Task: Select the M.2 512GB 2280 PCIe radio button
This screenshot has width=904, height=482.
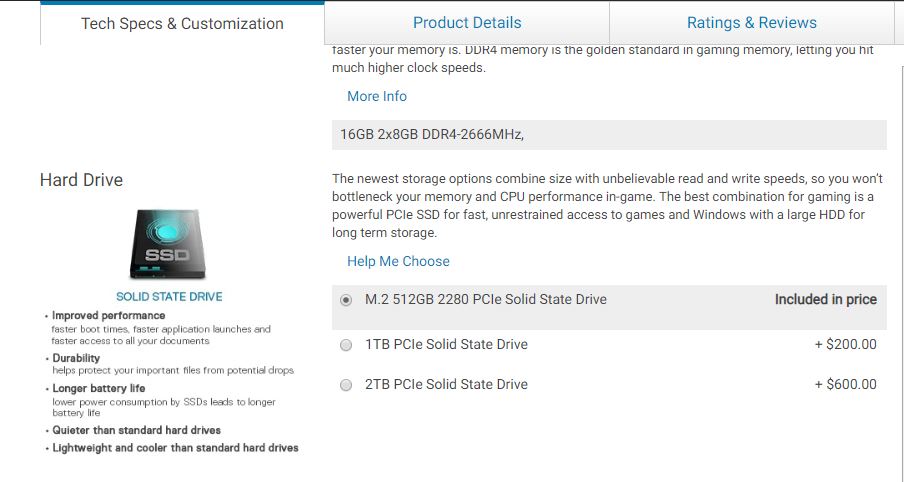Action: (346, 300)
